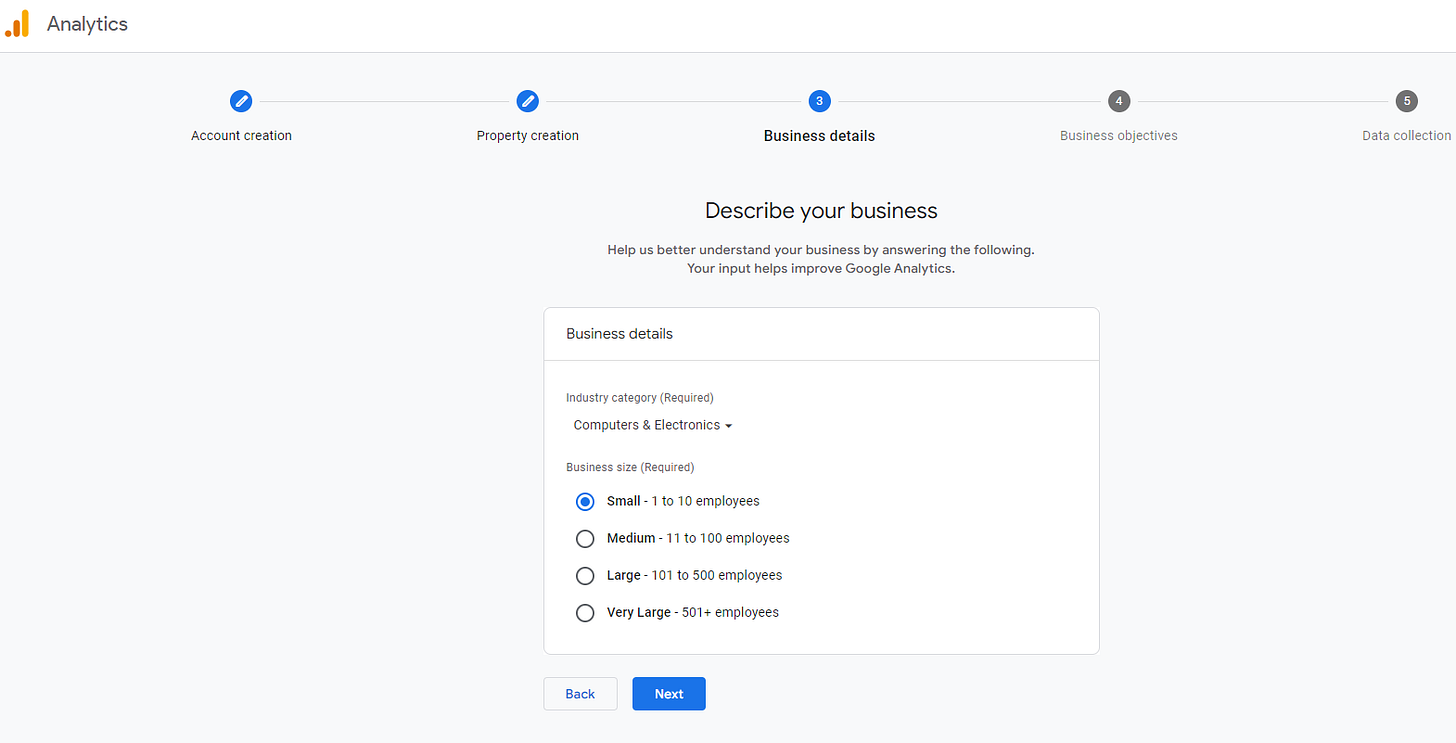Click the Analytics title text

(x=88, y=24)
